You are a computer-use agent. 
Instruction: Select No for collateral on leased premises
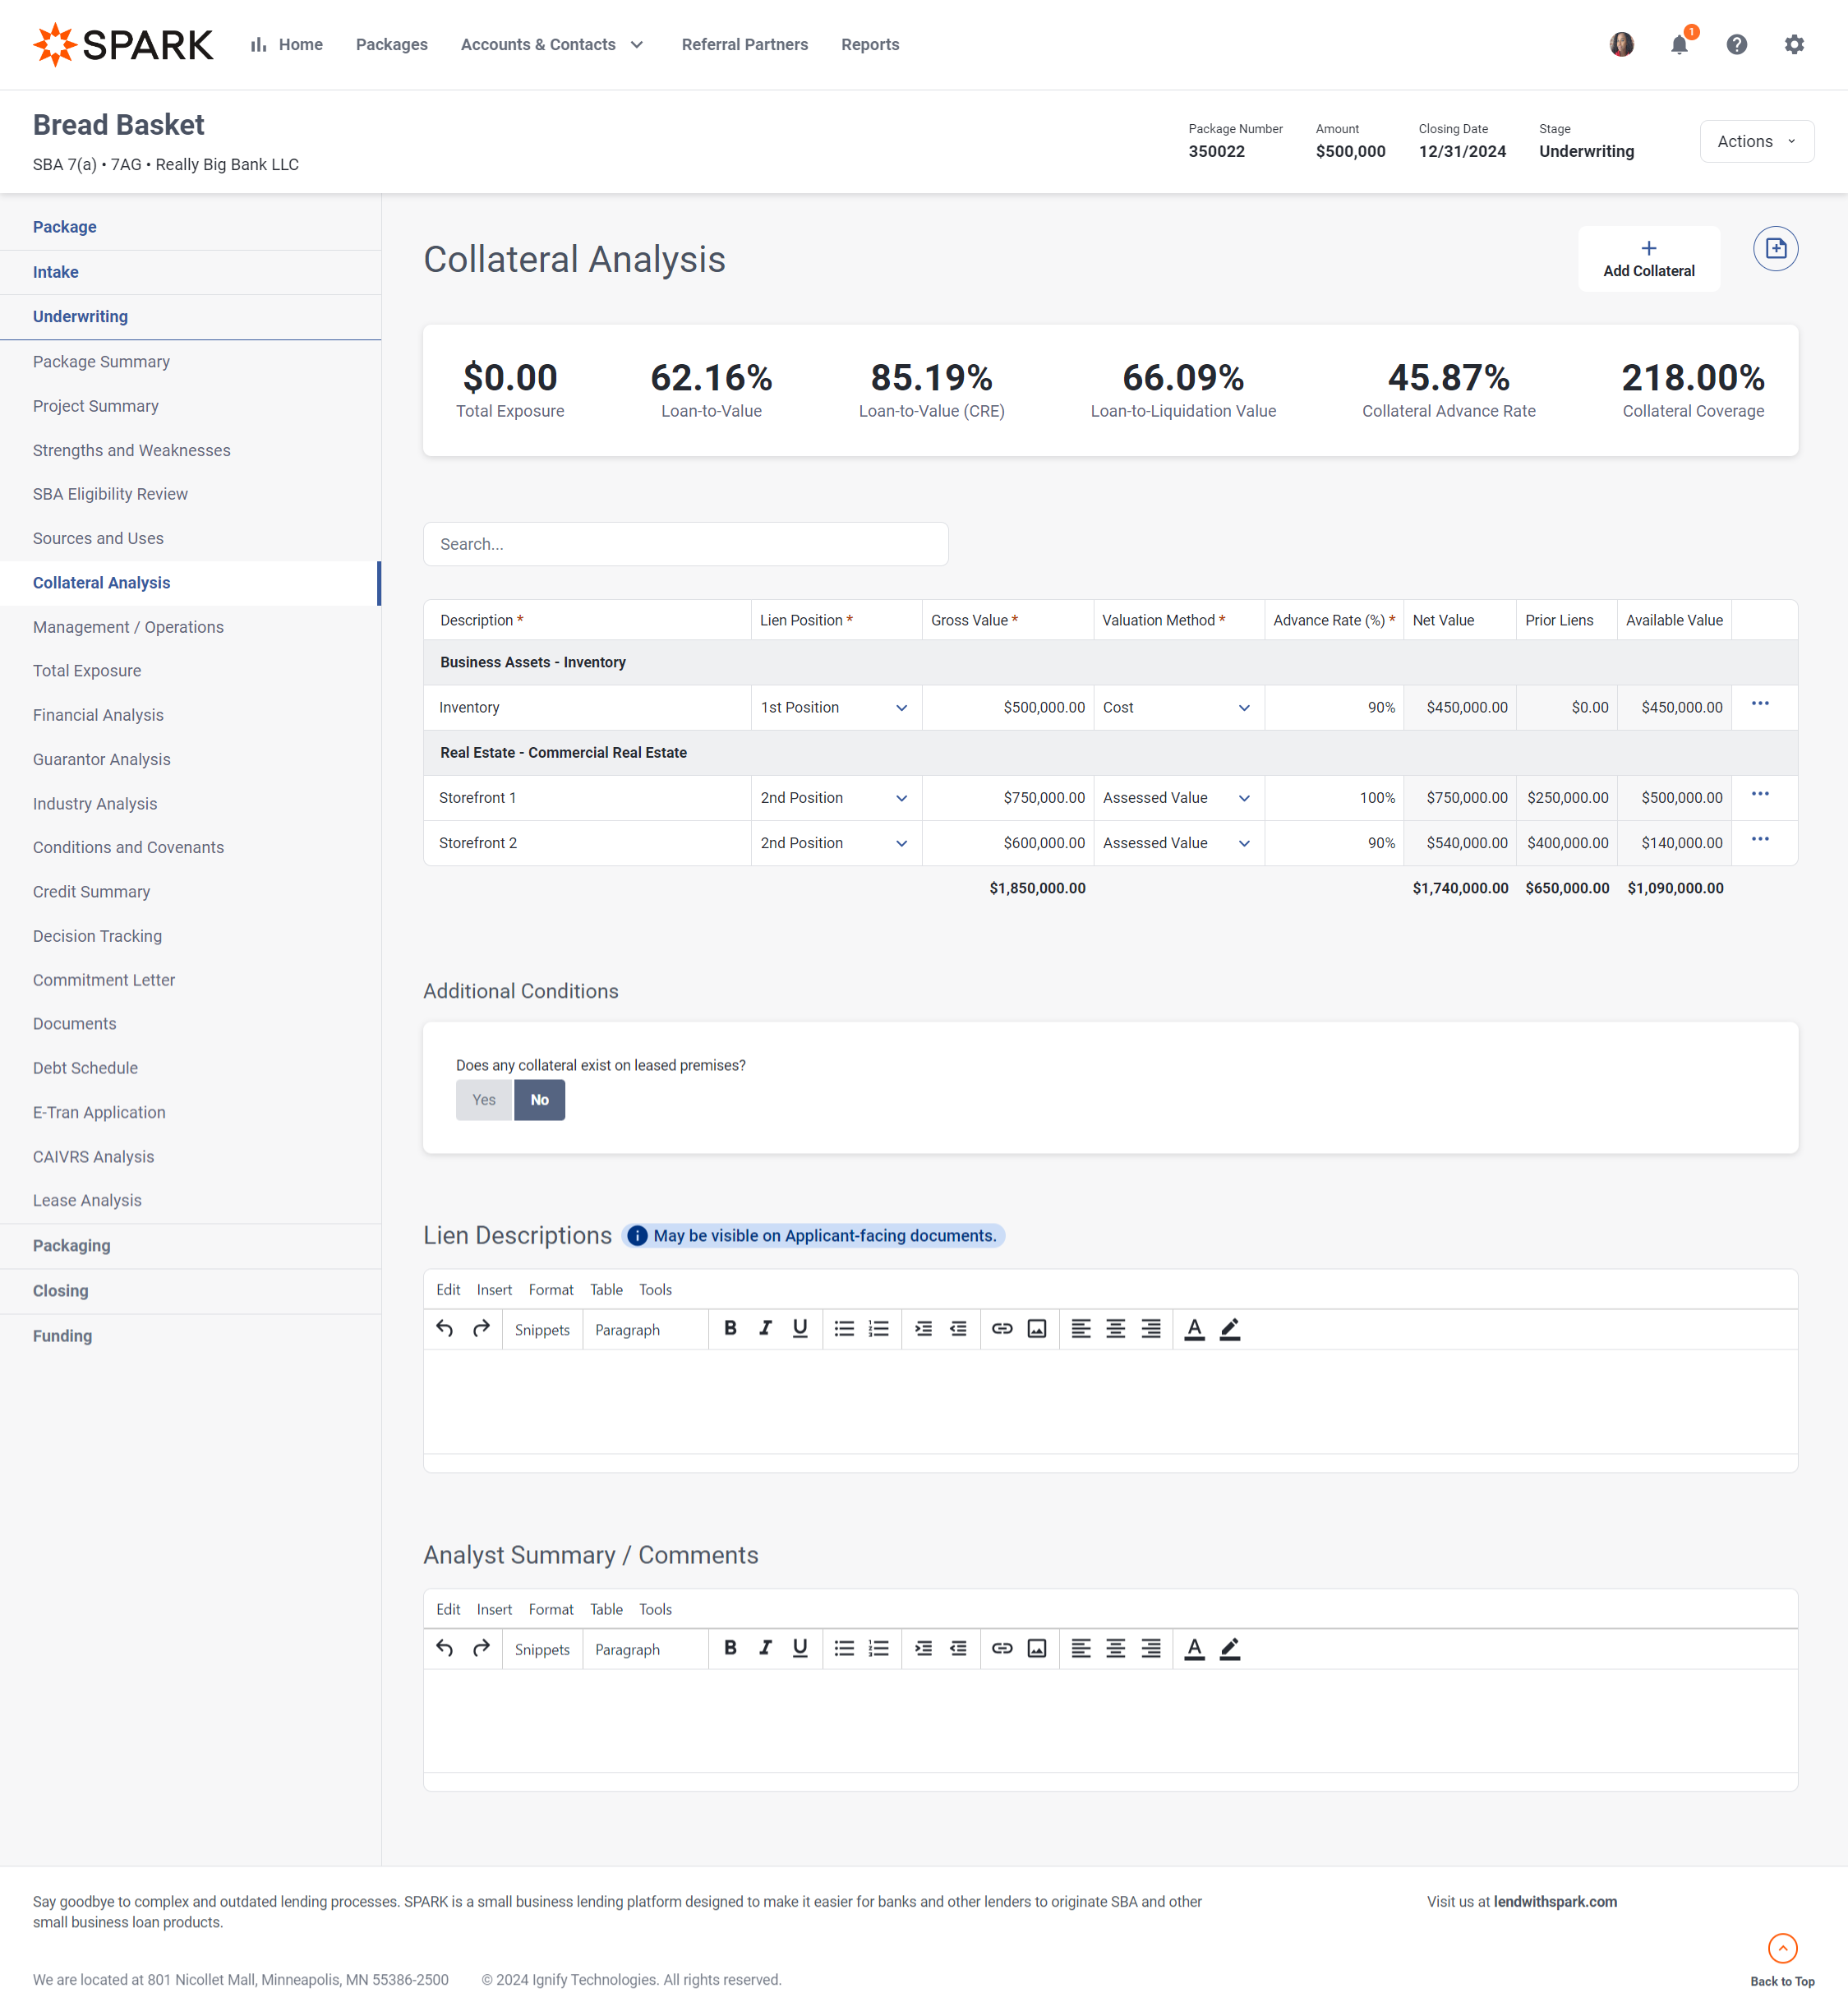click(540, 1100)
